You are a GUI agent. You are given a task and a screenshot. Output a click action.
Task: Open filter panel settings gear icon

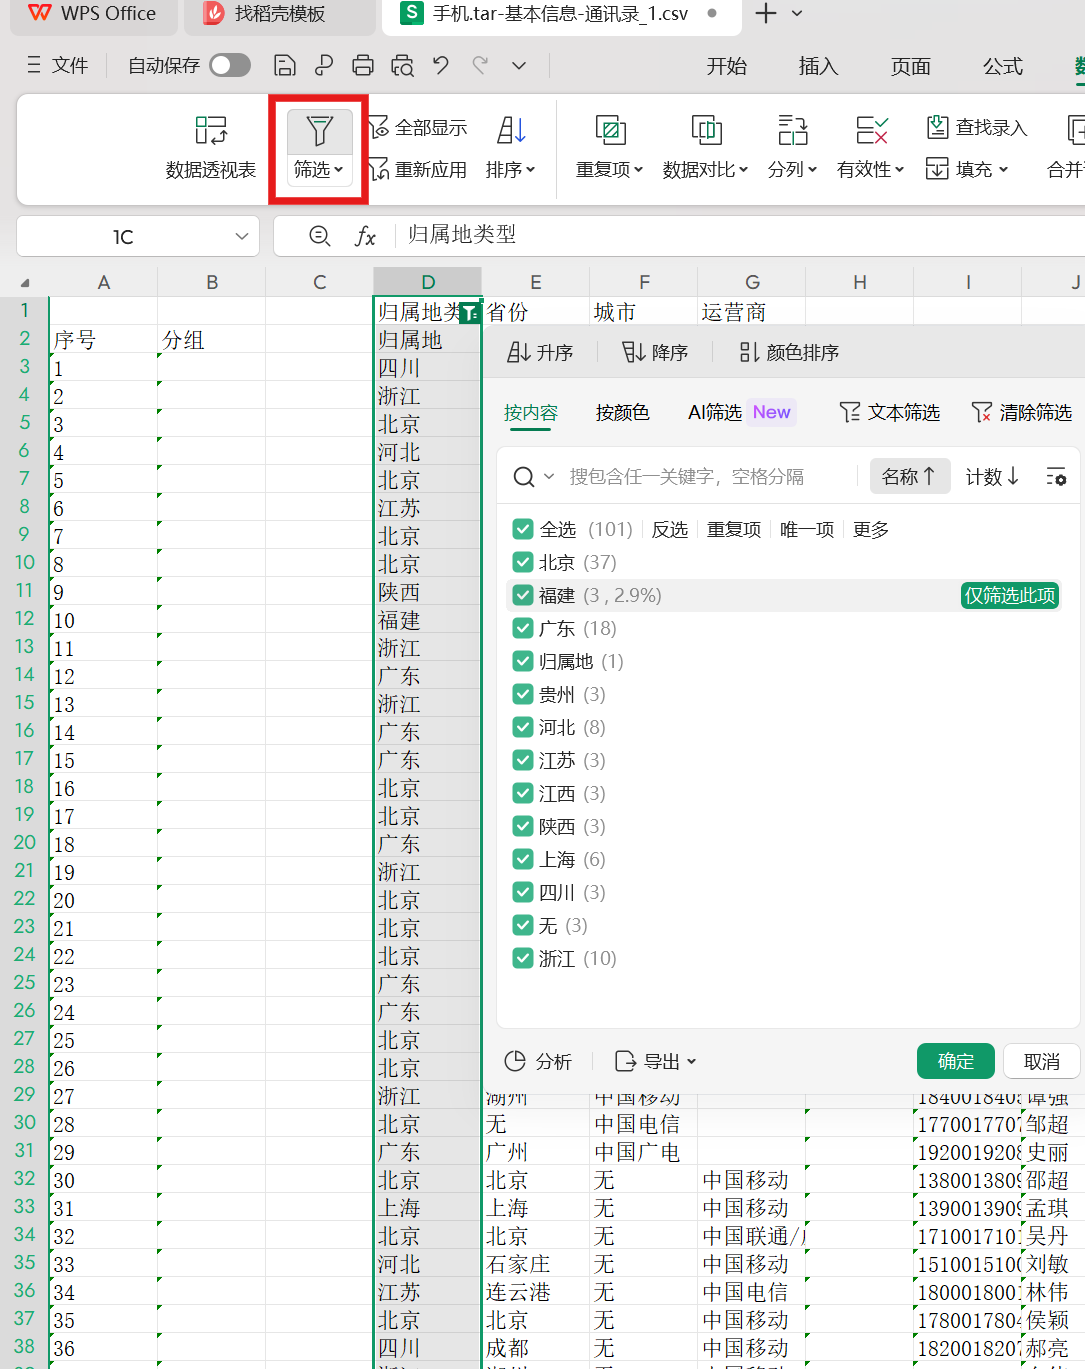pyautogui.click(x=1056, y=477)
